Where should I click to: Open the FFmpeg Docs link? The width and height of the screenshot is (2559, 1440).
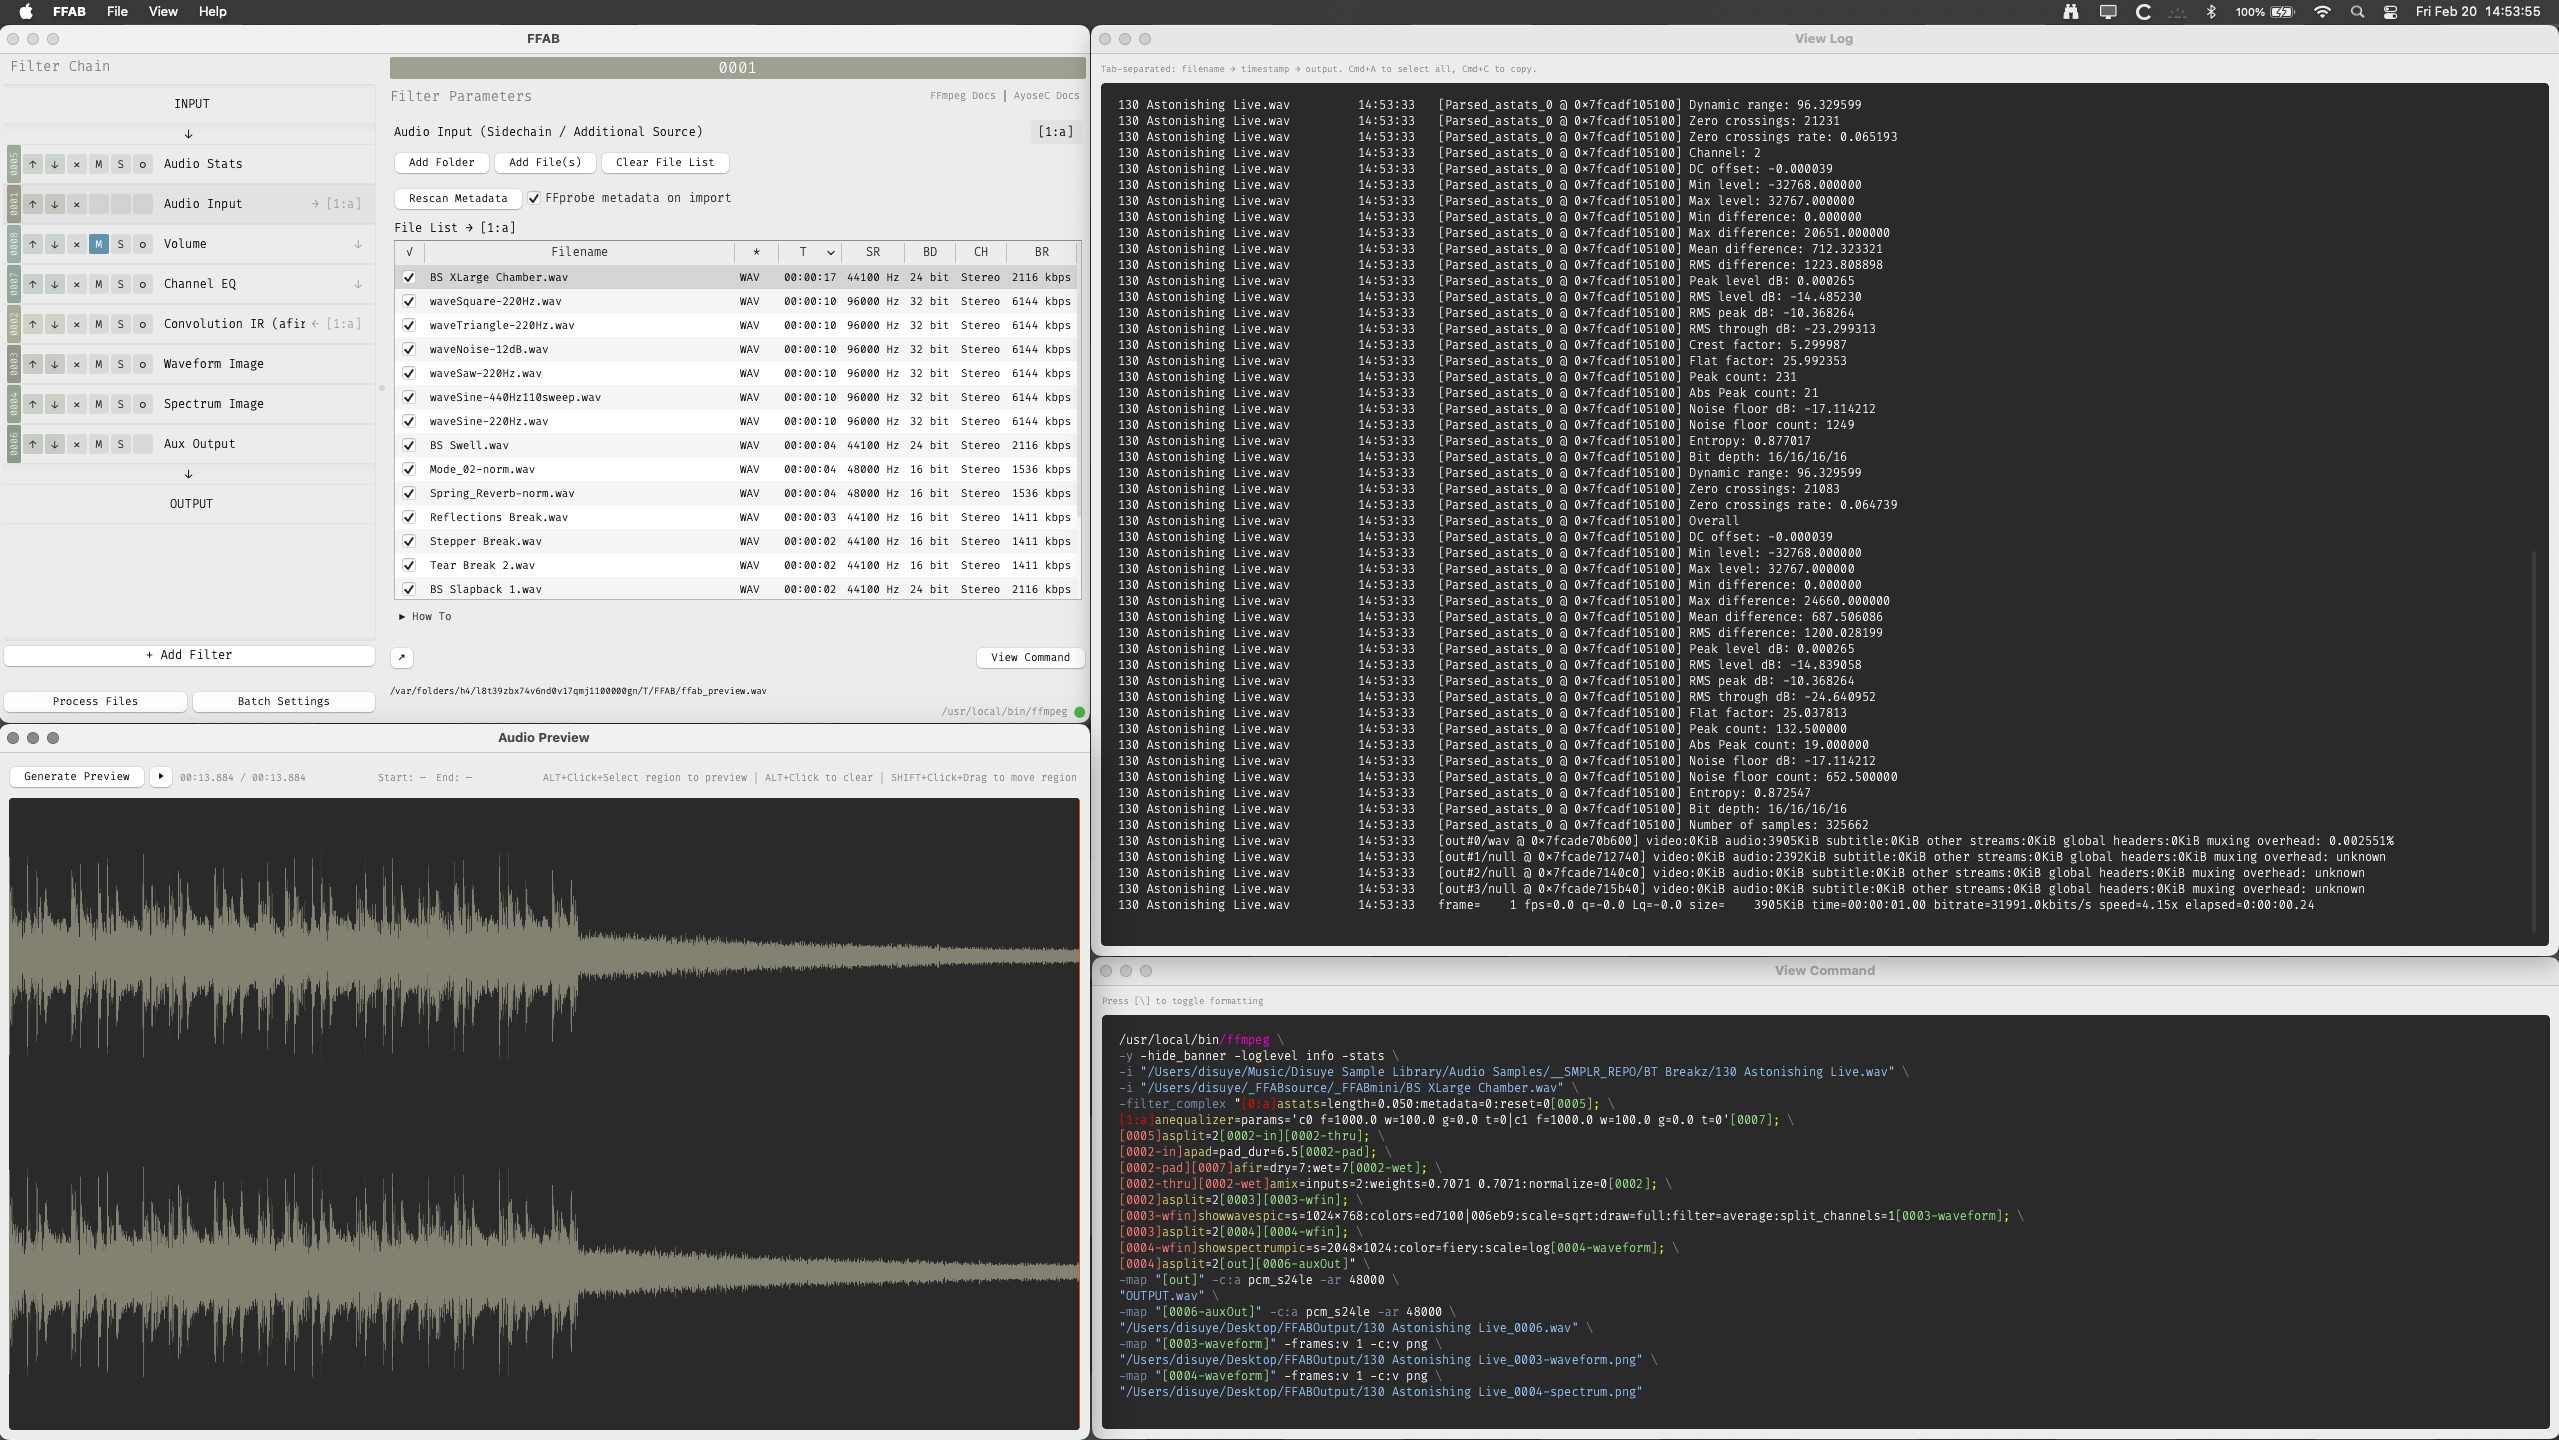(x=962, y=96)
